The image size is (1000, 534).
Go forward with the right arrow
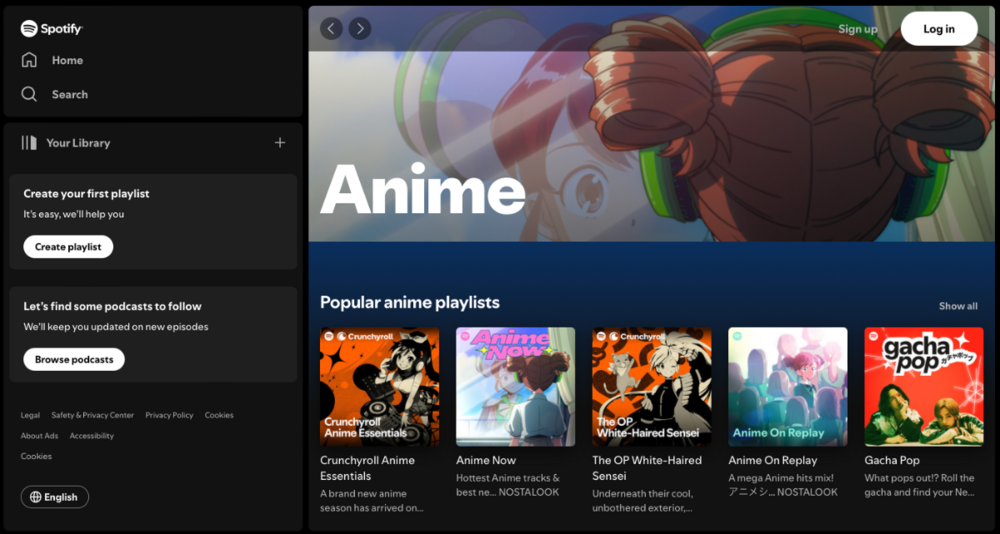pos(359,29)
